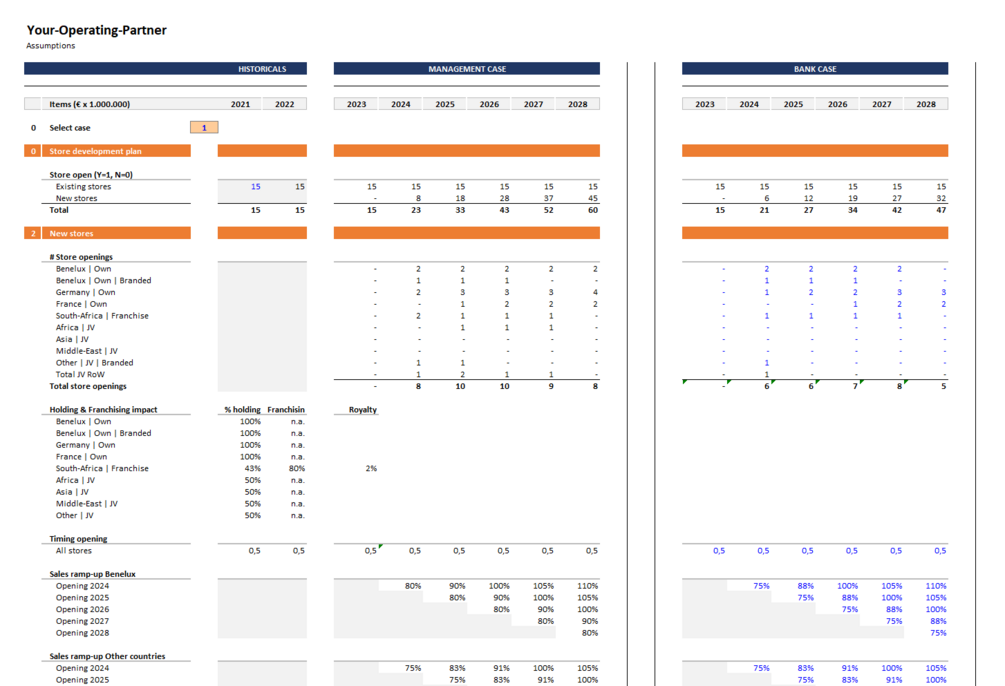Click the Sales ramp-up Other countries heading

tap(107, 656)
